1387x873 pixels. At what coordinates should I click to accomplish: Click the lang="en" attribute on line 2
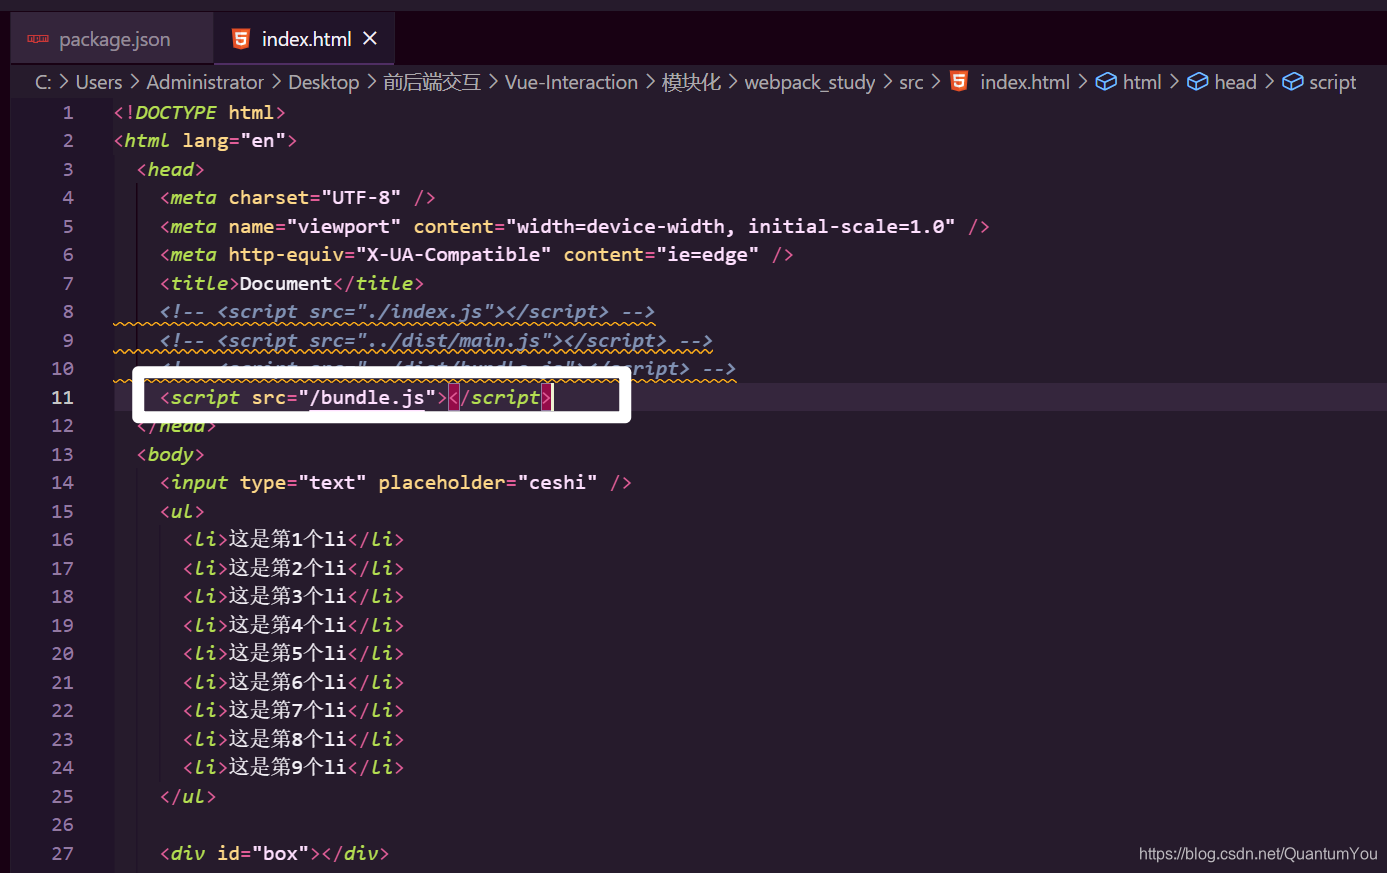pos(234,141)
